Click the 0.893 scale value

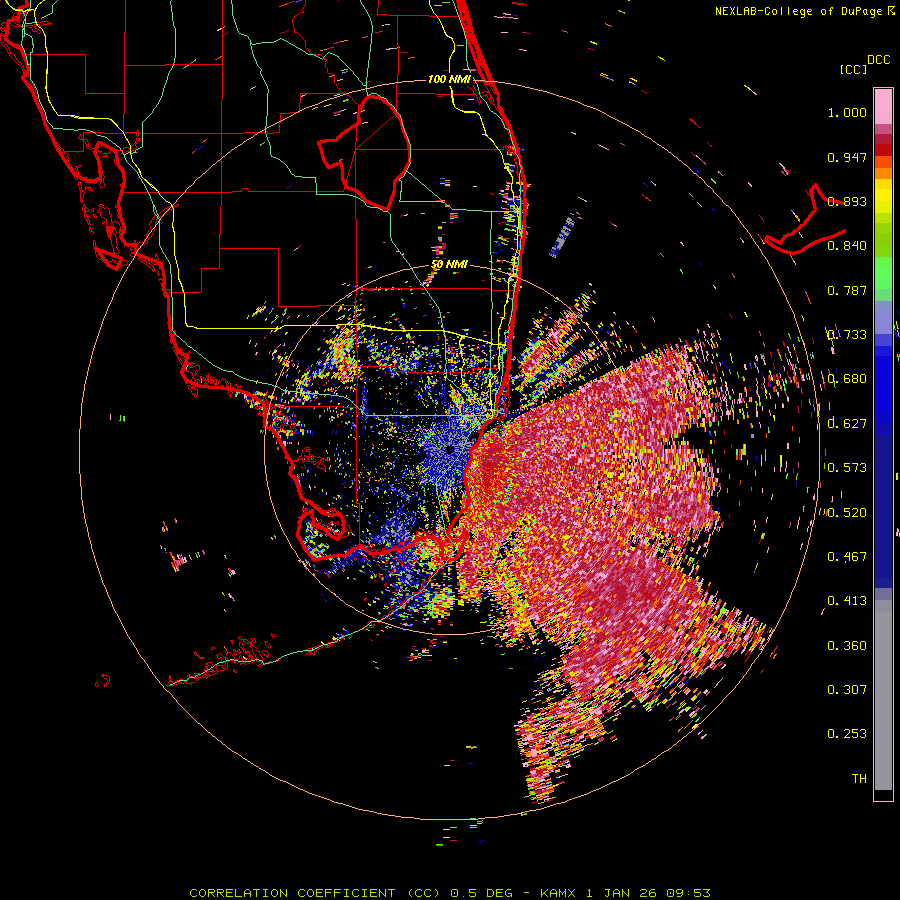[x=847, y=201]
